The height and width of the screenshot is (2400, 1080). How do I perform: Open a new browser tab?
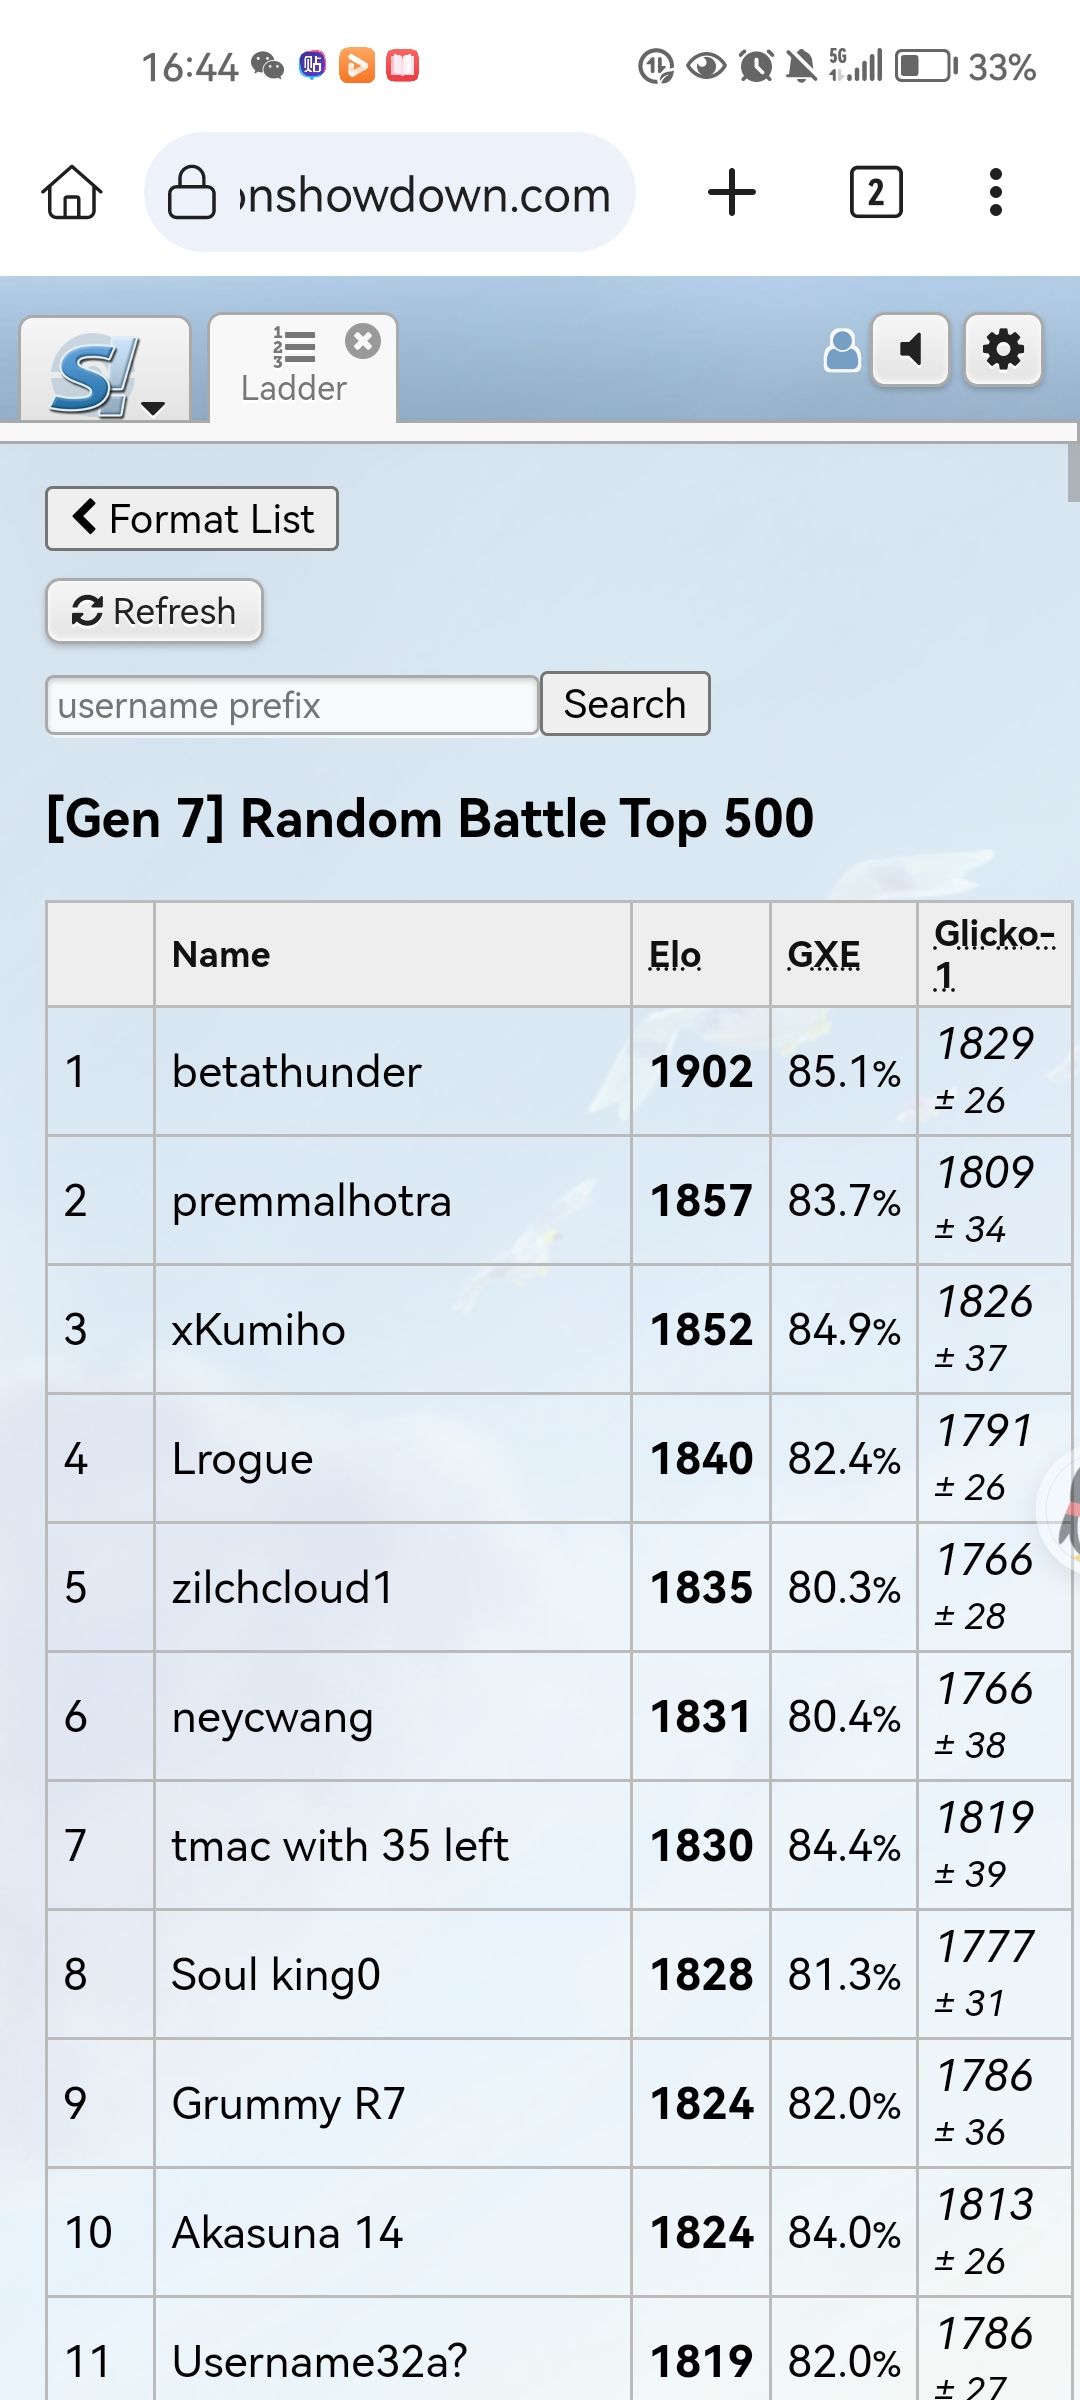[x=732, y=192]
